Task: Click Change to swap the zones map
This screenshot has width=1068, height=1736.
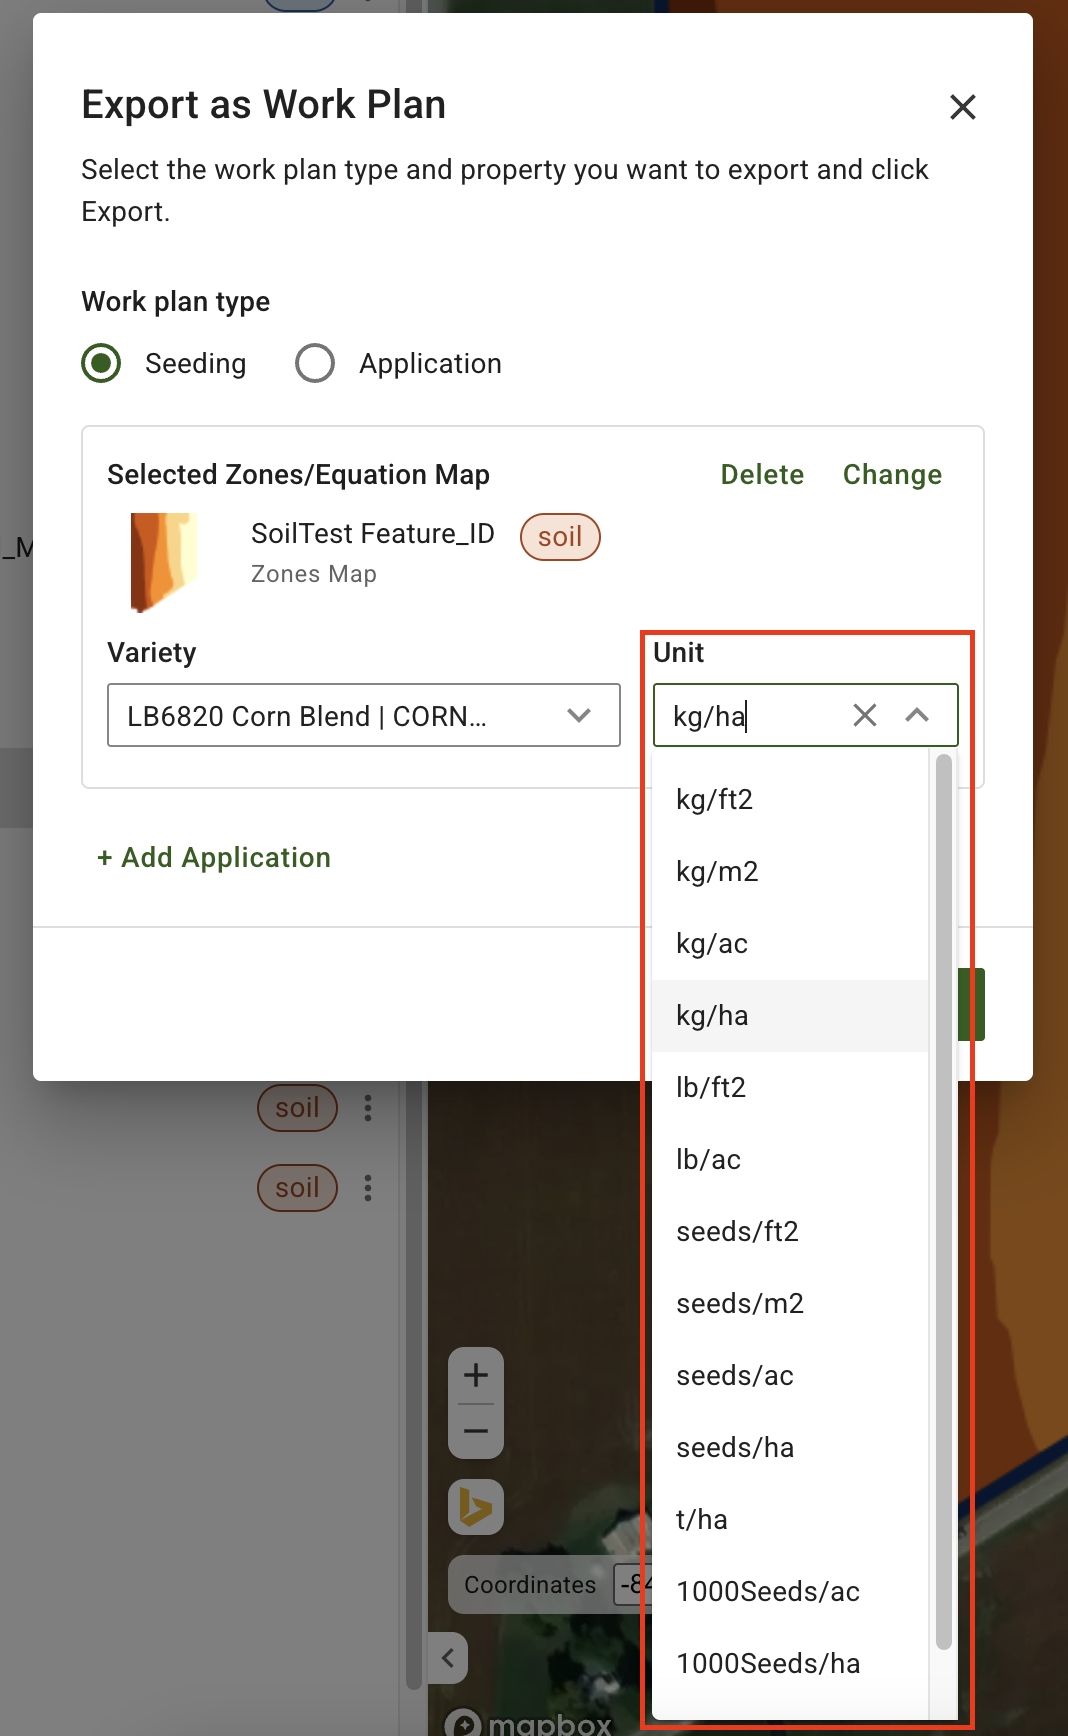Action: (x=892, y=475)
